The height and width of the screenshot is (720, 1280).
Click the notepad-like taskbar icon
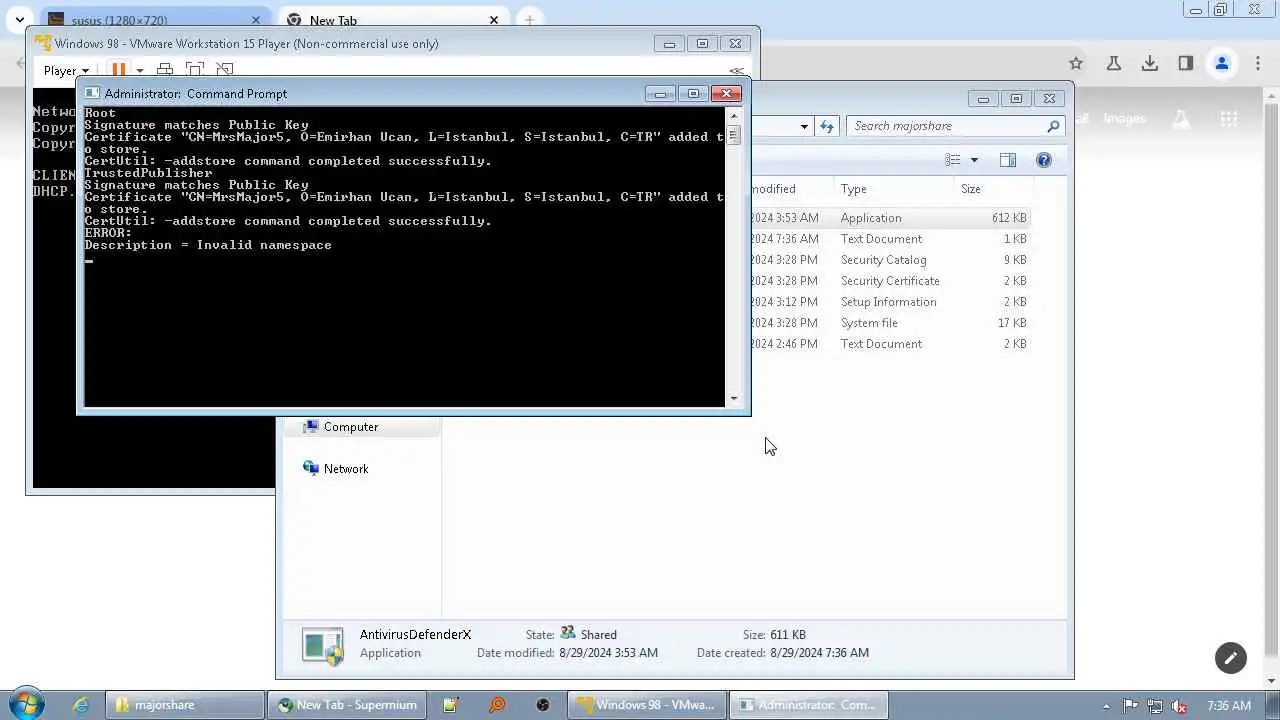click(451, 705)
